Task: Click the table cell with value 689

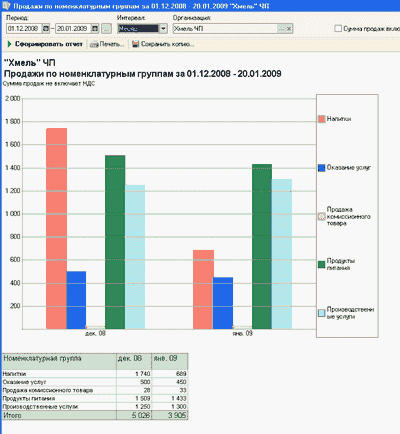Action: 170,374
